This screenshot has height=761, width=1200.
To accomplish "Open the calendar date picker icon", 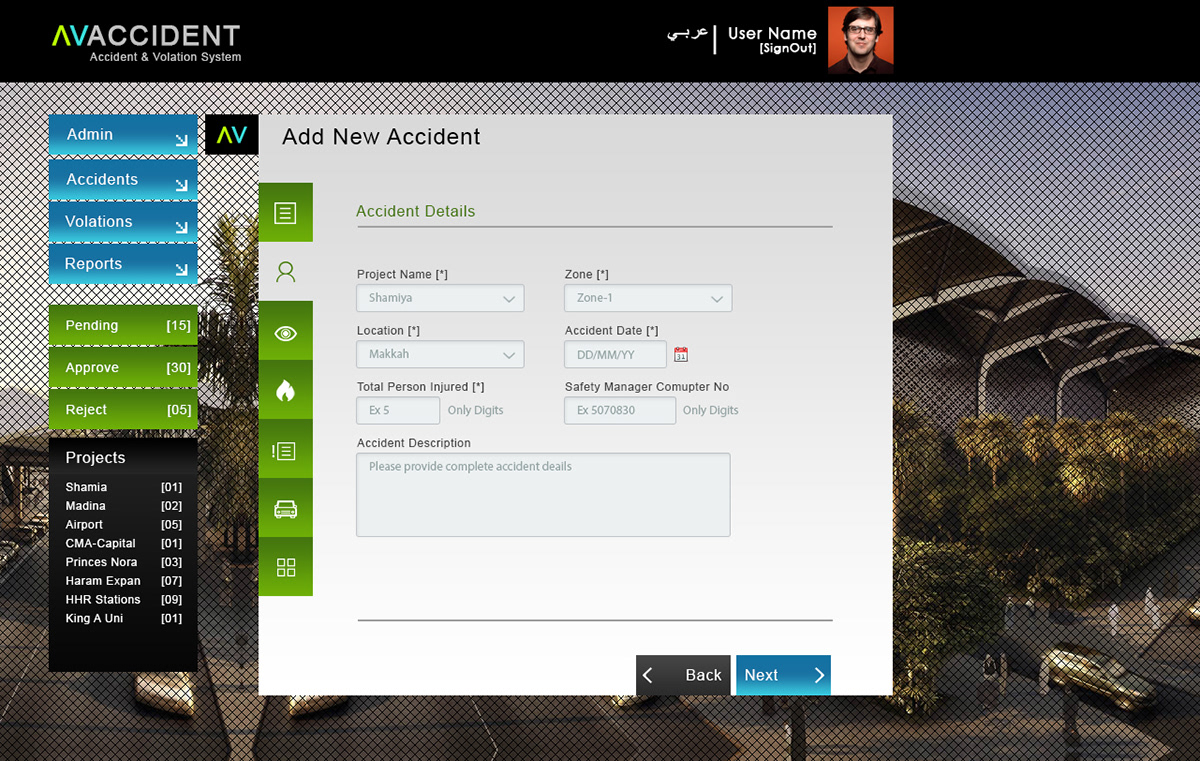I will pyautogui.click(x=681, y=355).
